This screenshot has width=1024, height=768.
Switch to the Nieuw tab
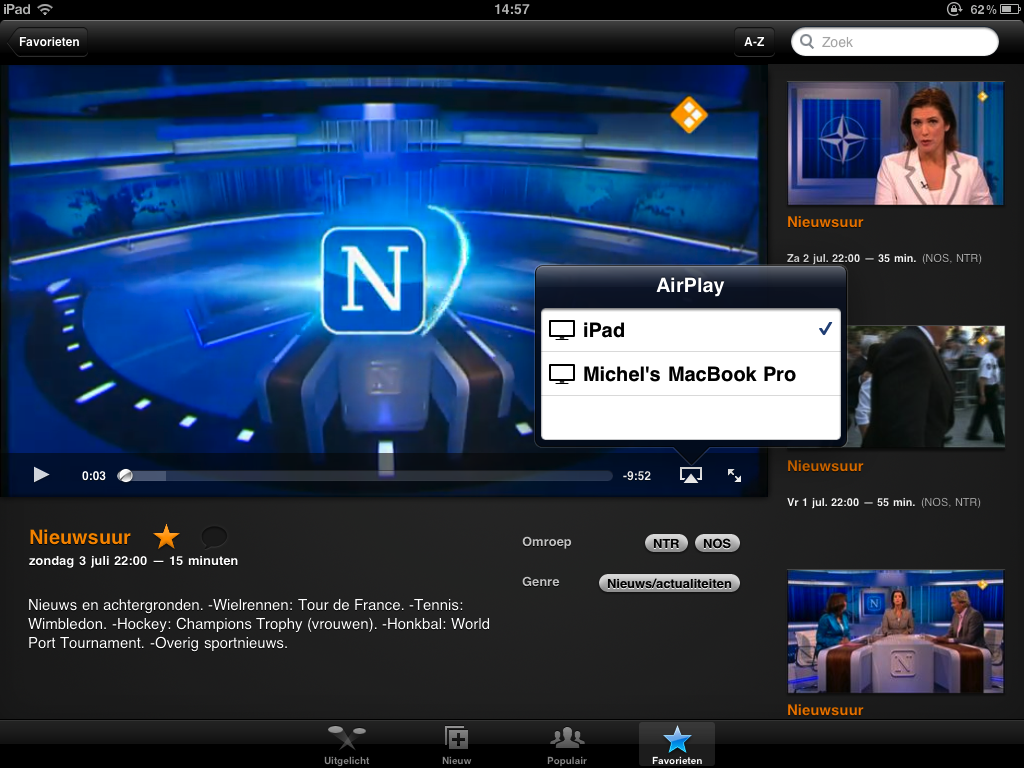[456, 745]
